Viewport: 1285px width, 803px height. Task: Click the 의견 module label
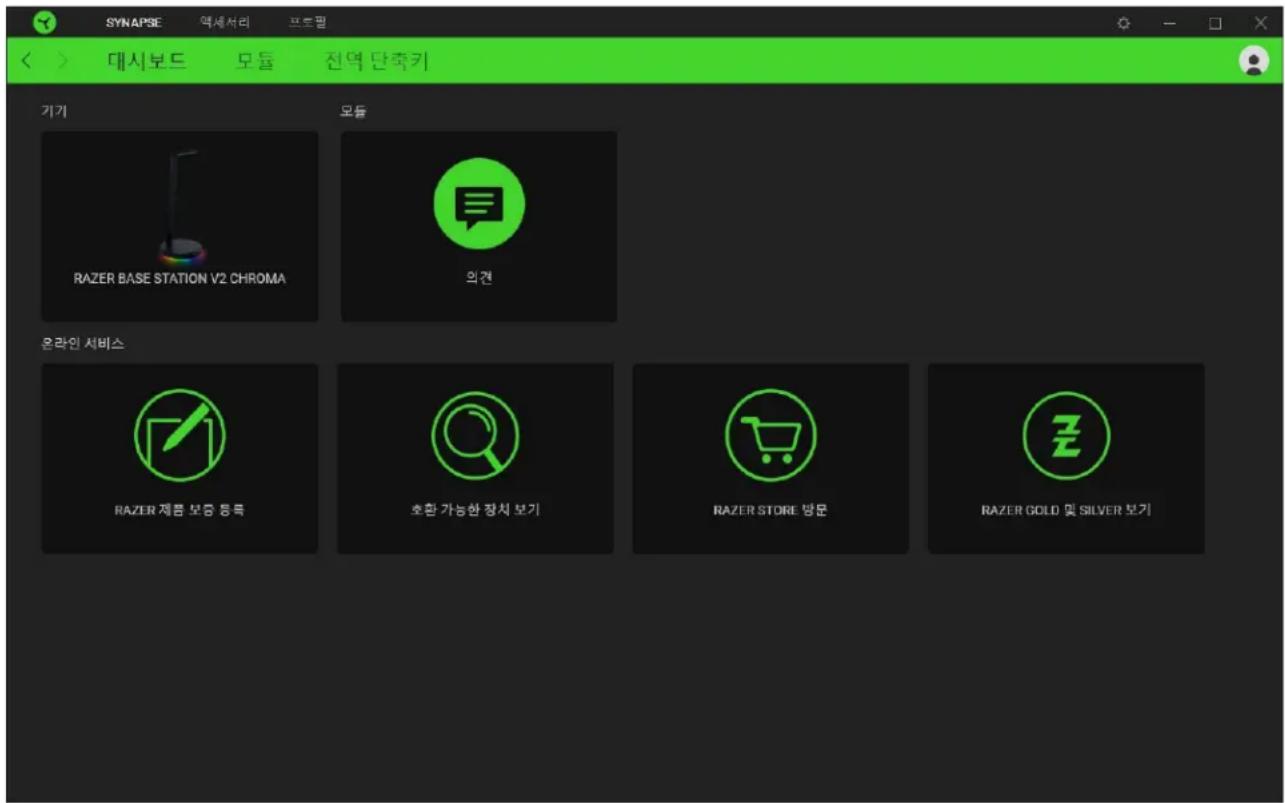(x=479, y=279)
